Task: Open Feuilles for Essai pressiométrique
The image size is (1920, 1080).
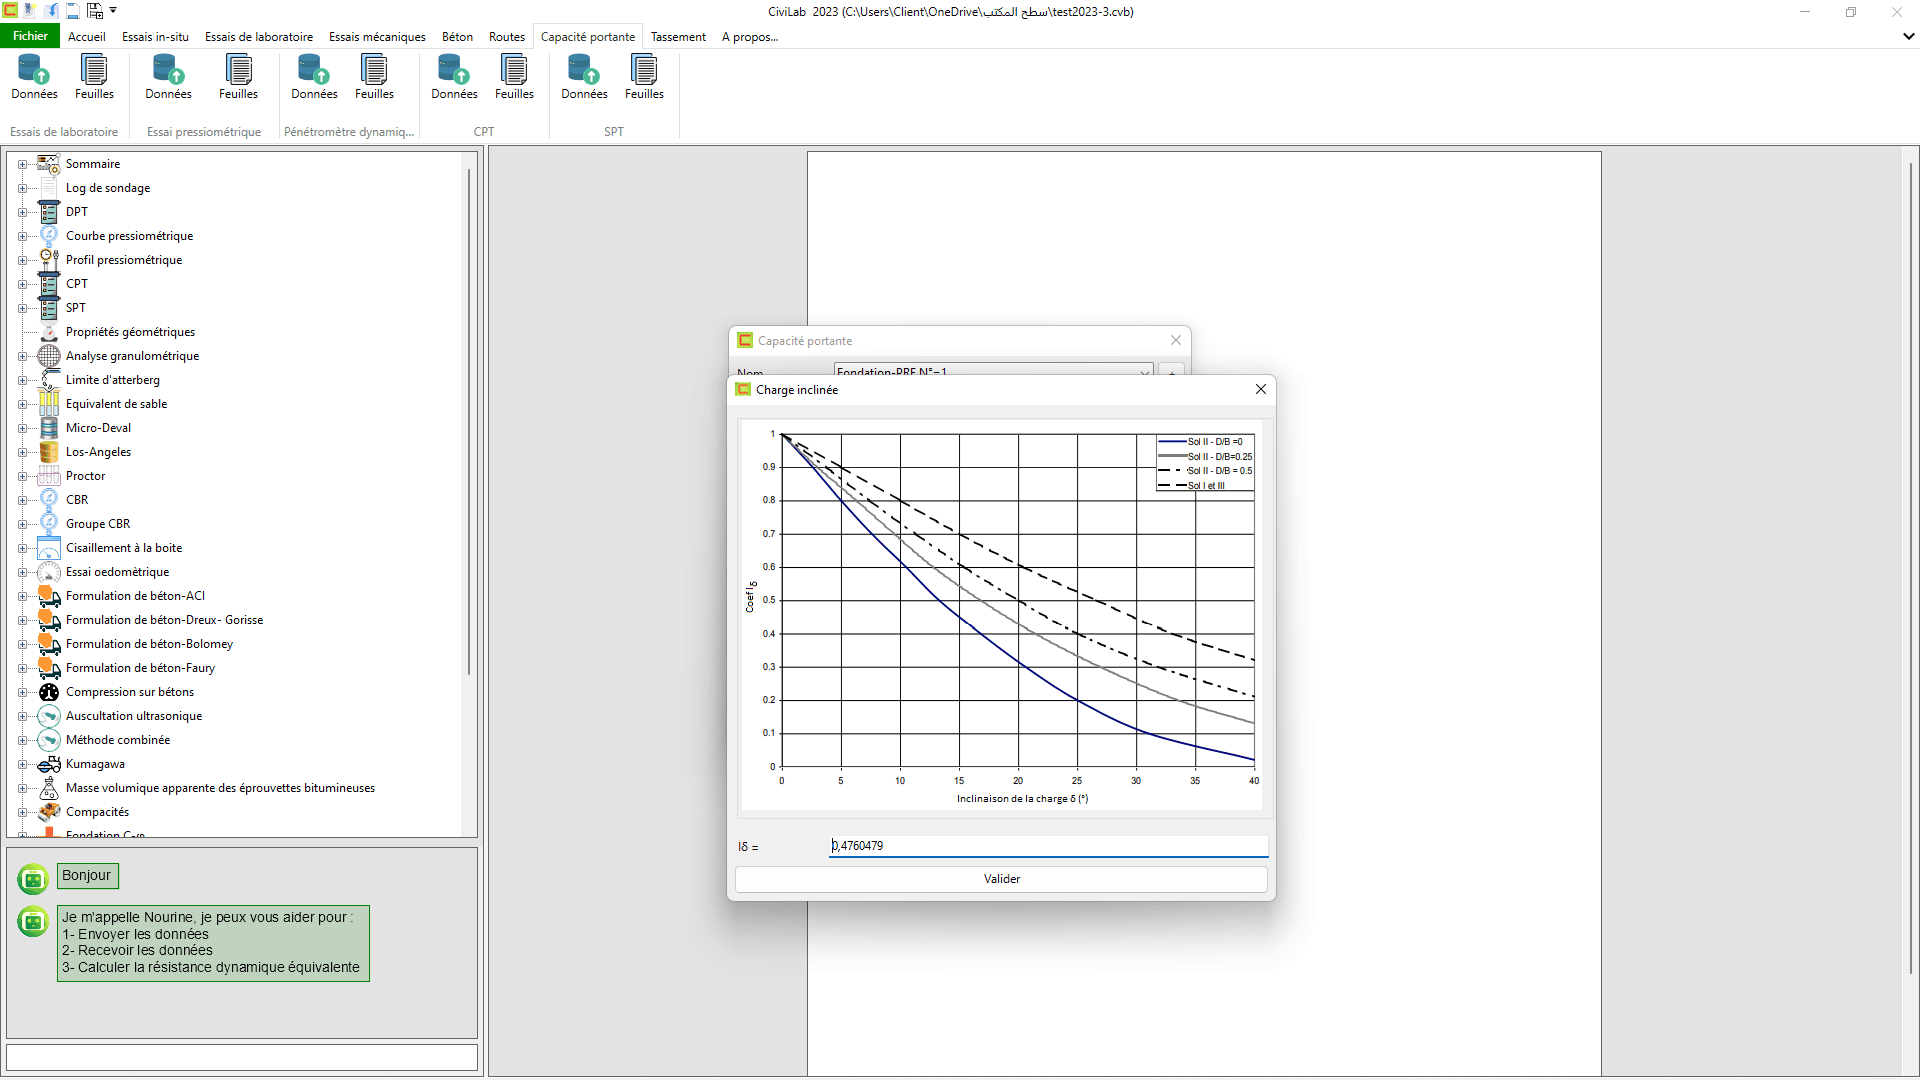Action: 238,78
